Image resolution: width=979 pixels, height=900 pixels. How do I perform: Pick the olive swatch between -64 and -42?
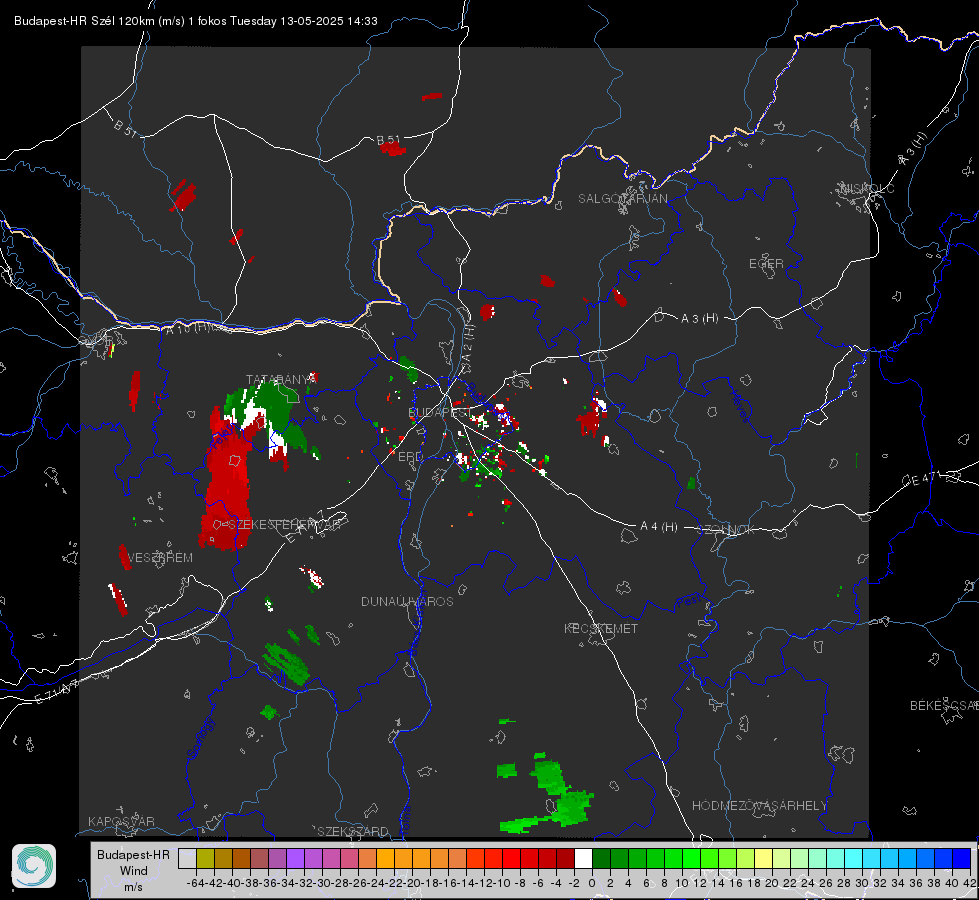point(205,858)
